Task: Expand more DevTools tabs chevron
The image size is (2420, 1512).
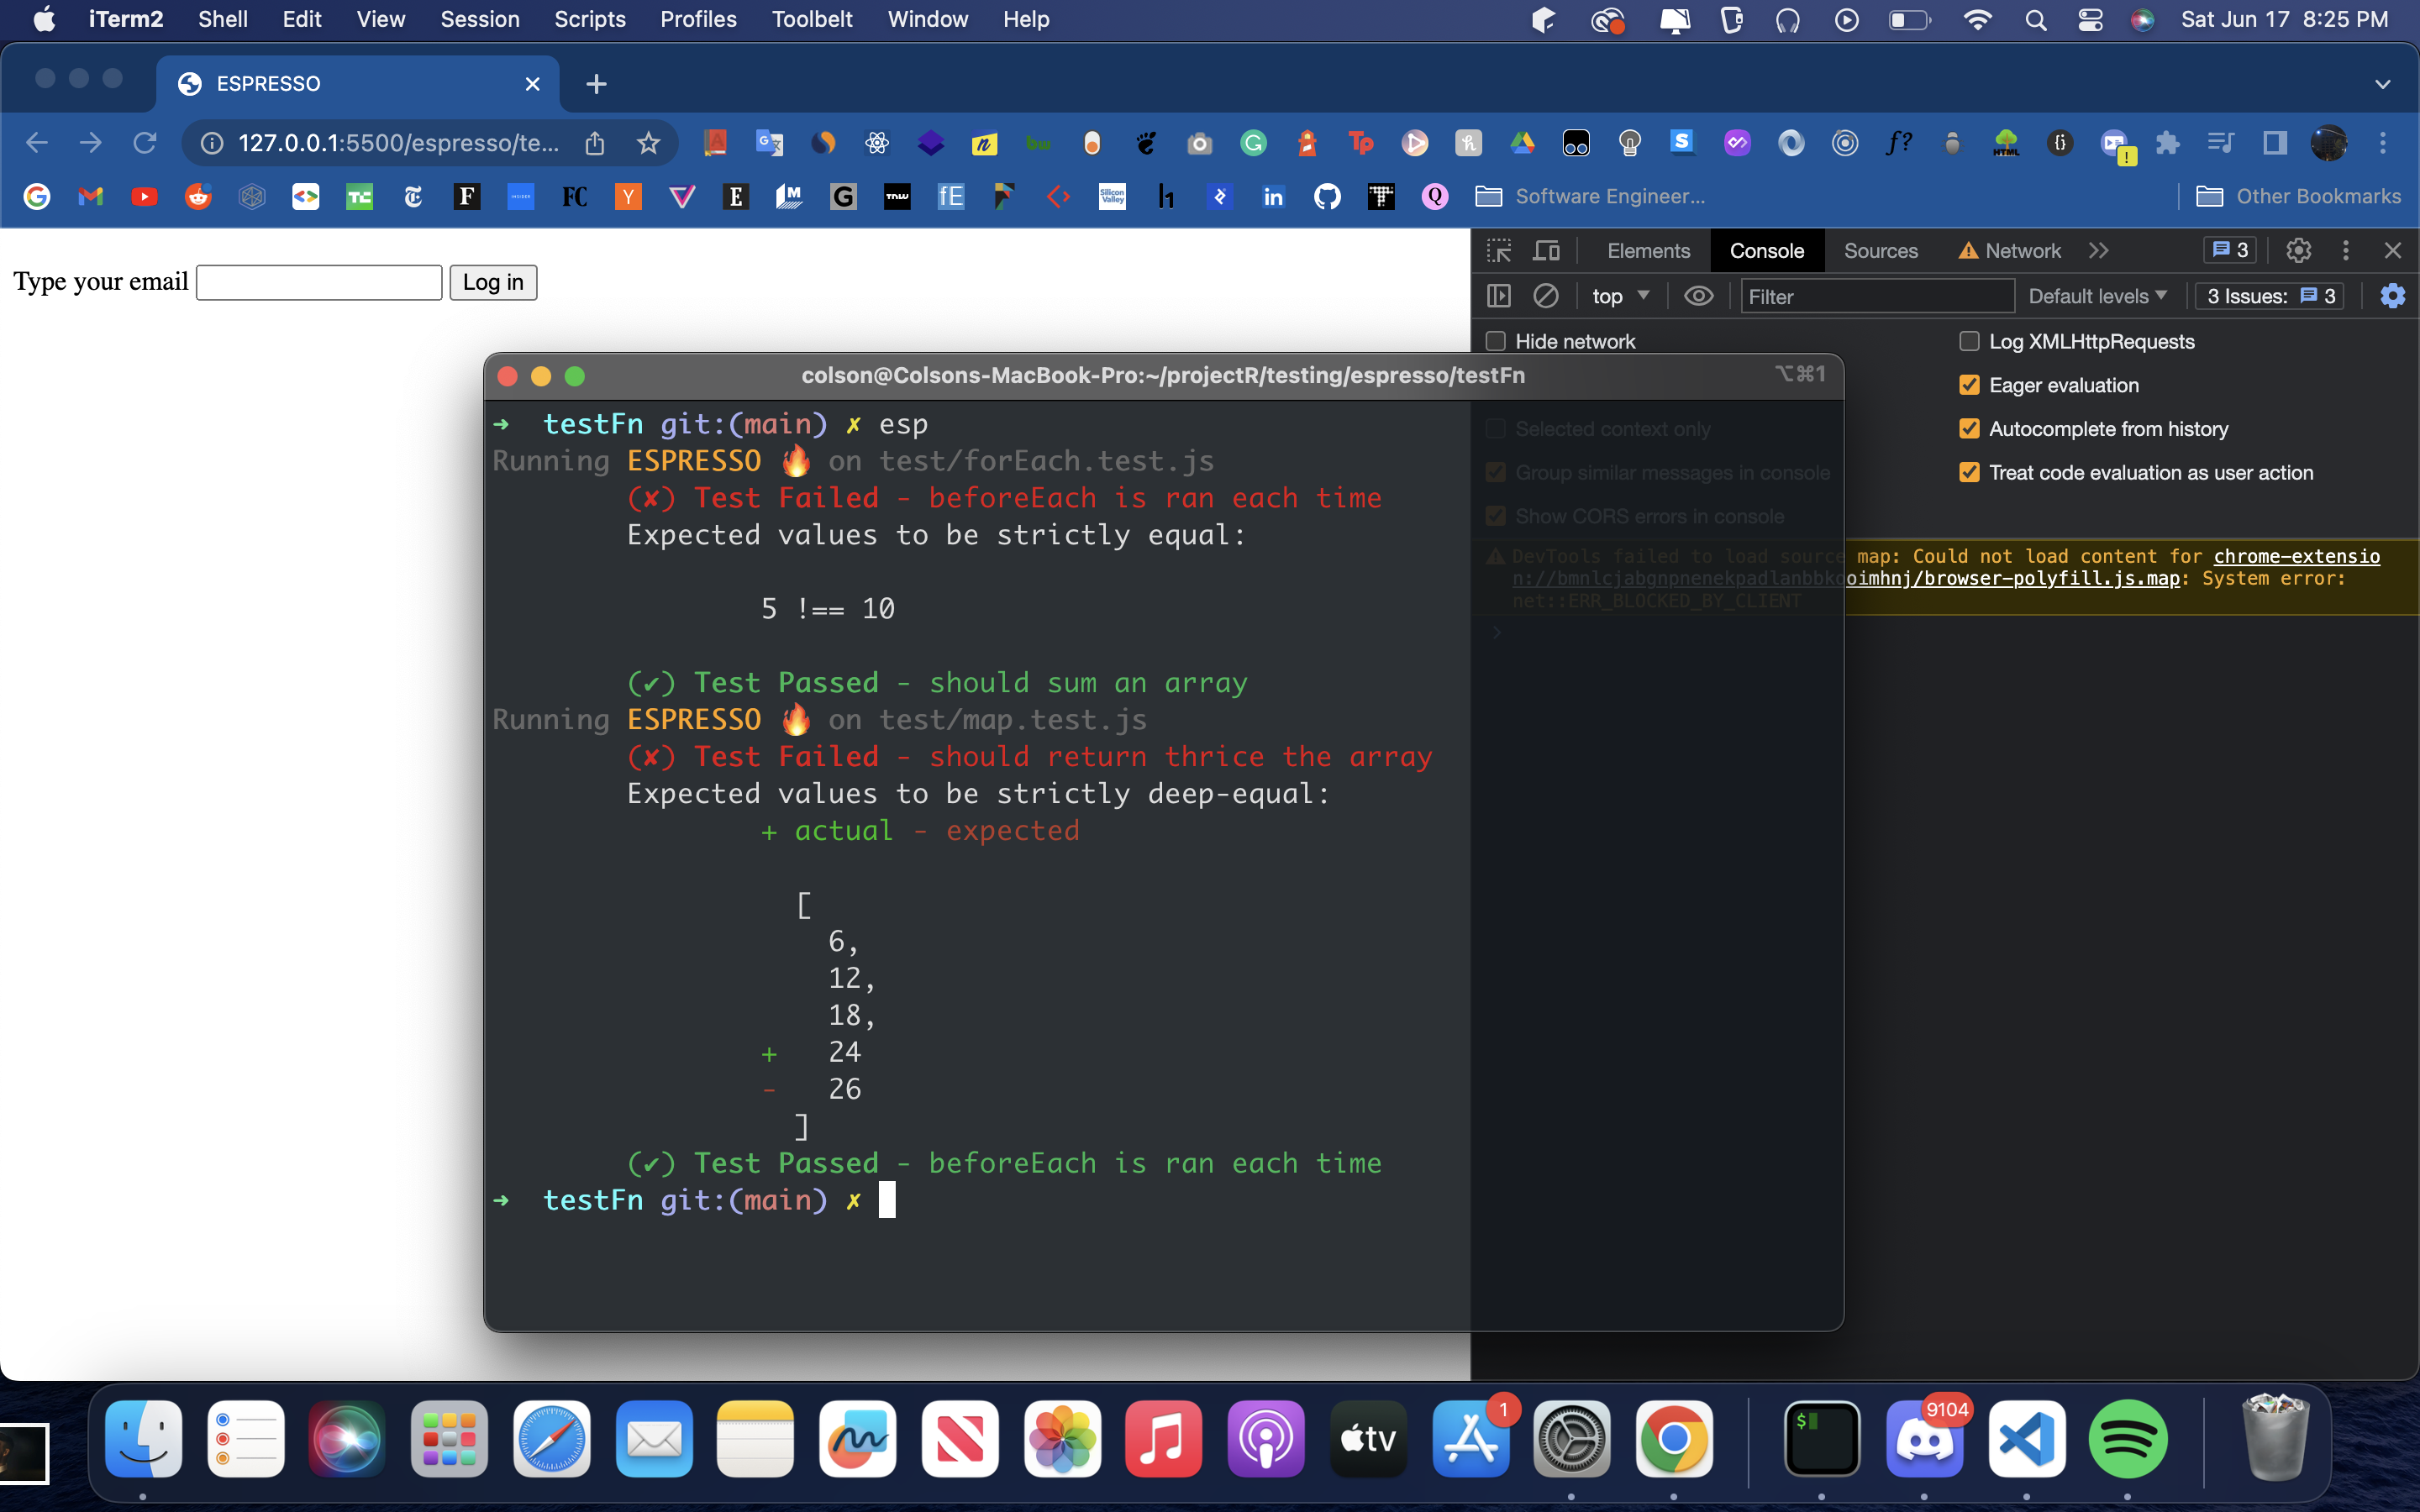Action: point(2099,251)
